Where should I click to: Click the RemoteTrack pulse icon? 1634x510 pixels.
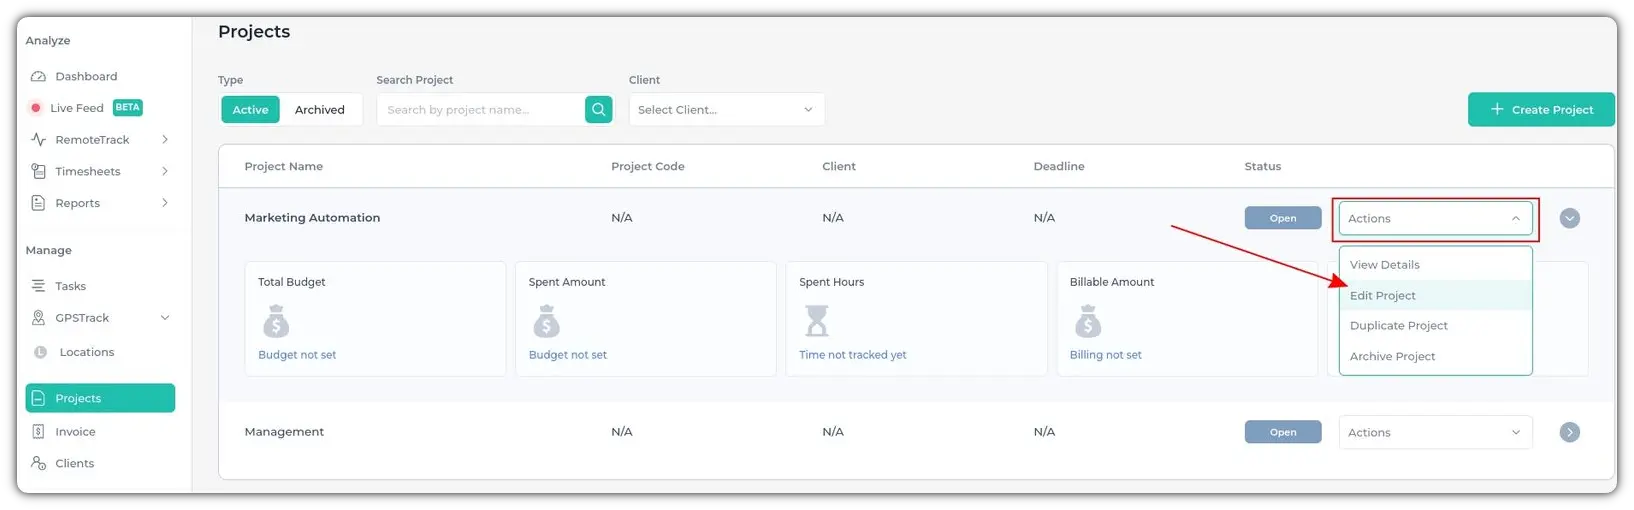39,140
